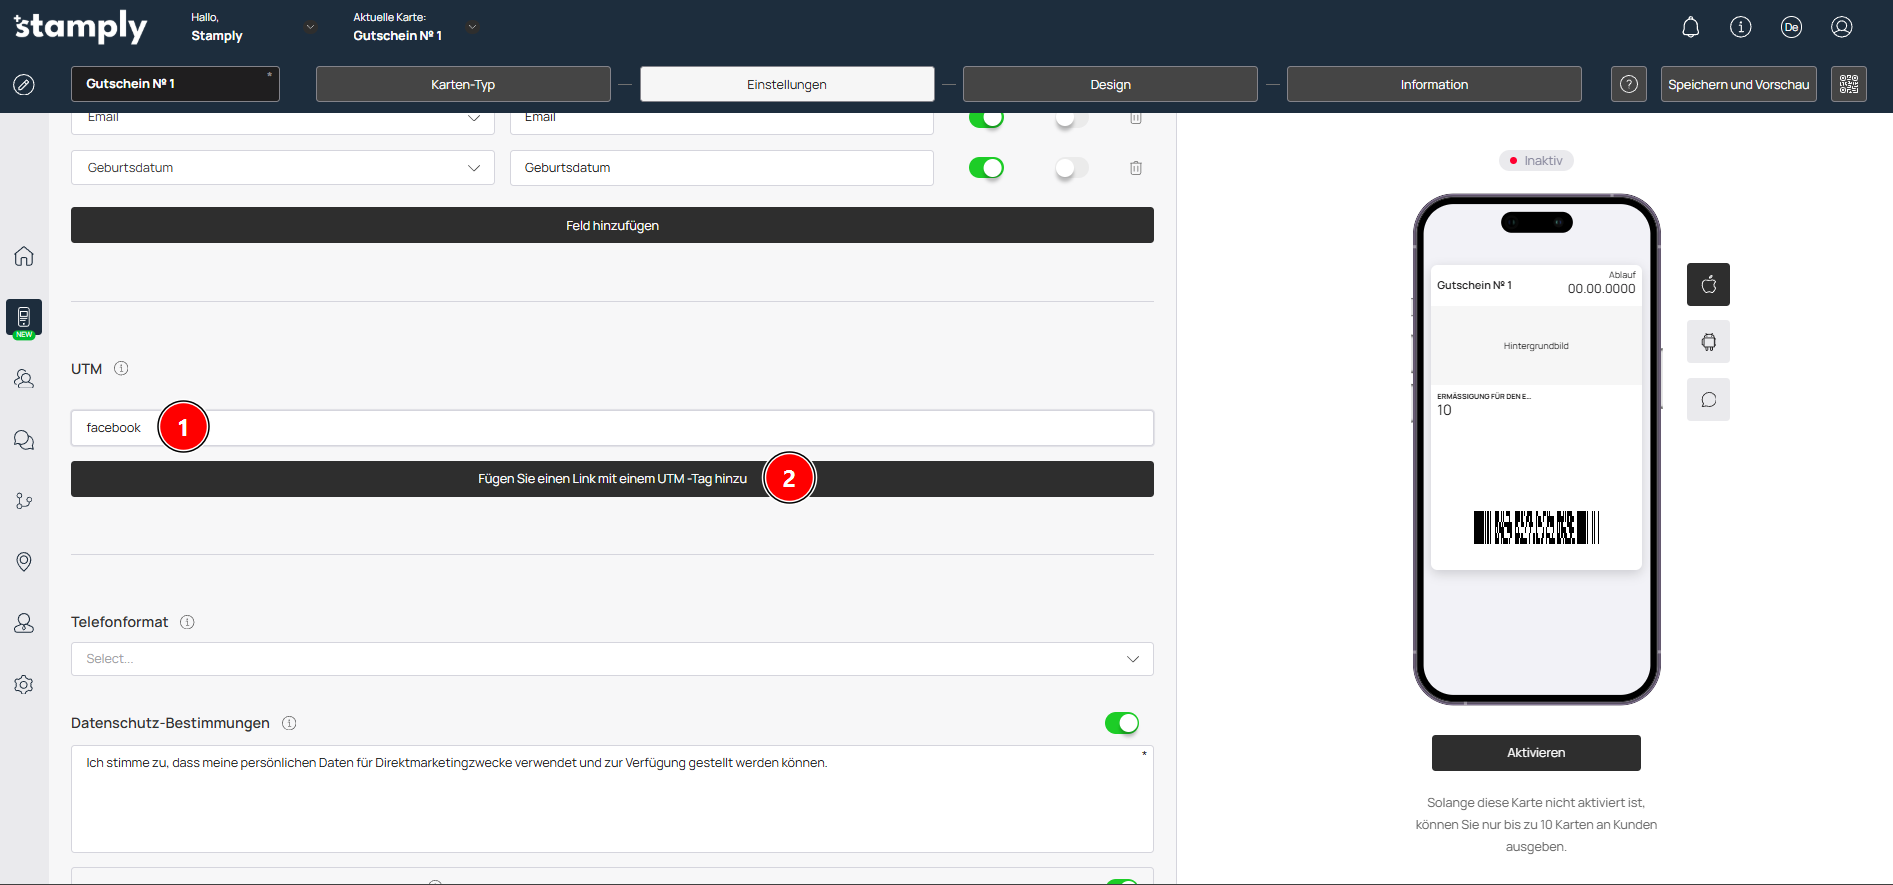Open the settings gear in sidebar

[x=24, y=685]
